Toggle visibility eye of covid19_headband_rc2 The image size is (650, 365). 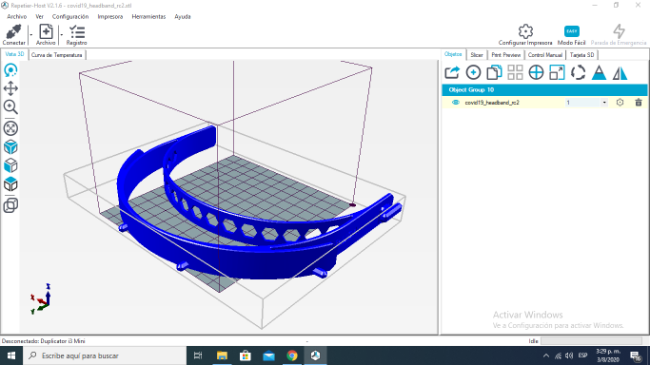[456, 102]
